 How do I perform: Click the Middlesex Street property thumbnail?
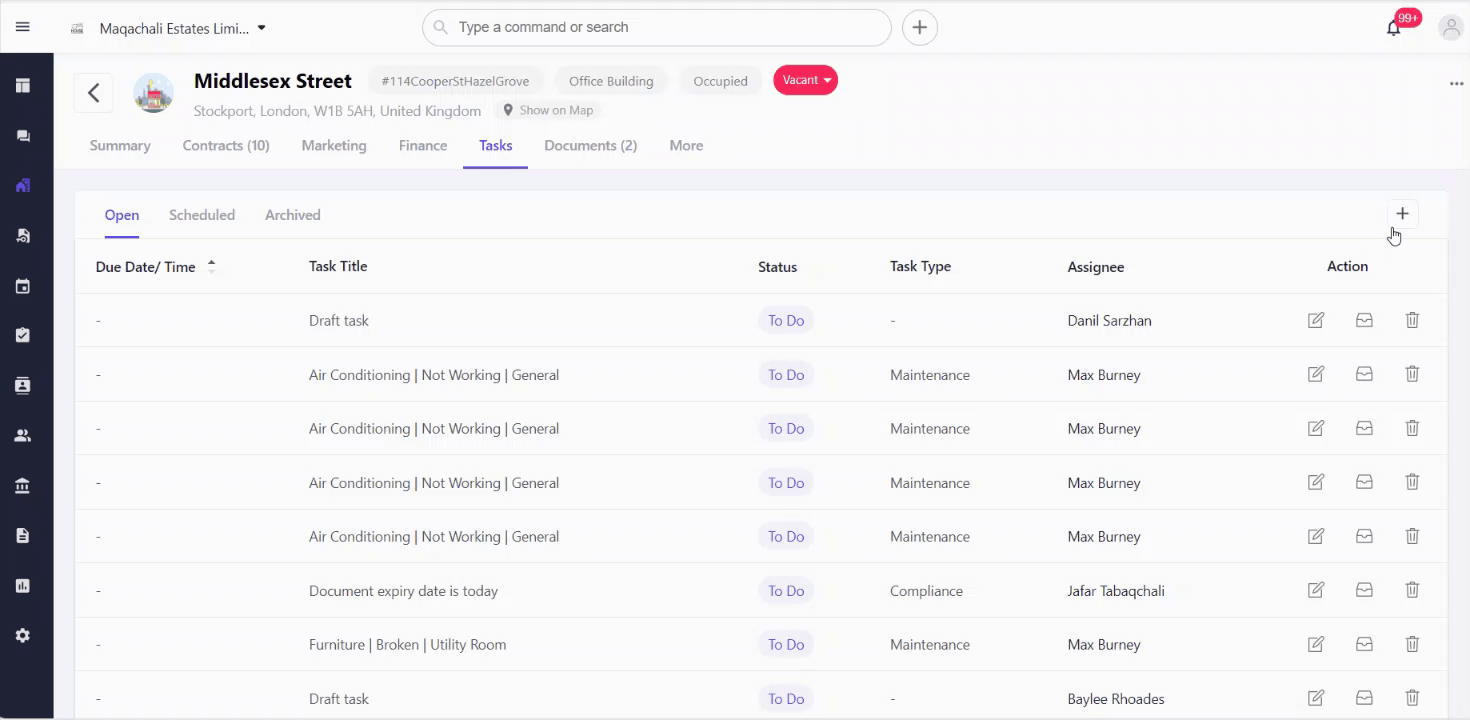pyautogui.click(x=153, y=93)
